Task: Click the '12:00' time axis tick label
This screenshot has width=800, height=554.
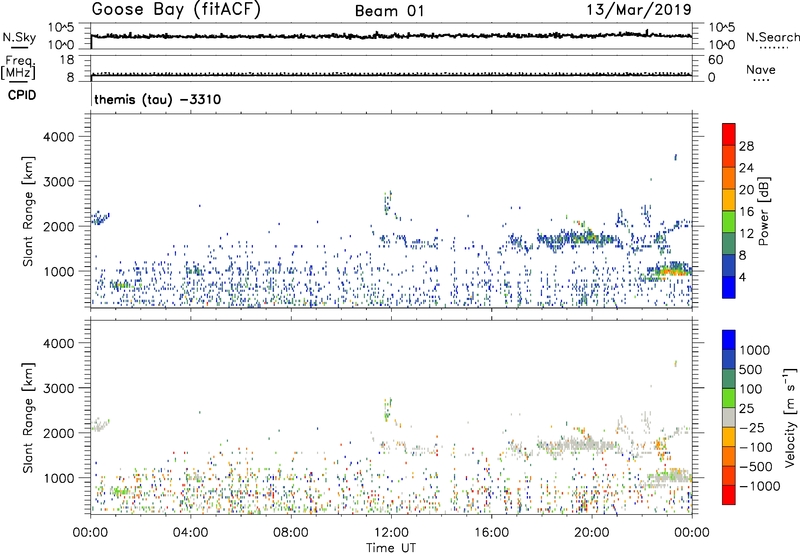Action: point(391,533)
